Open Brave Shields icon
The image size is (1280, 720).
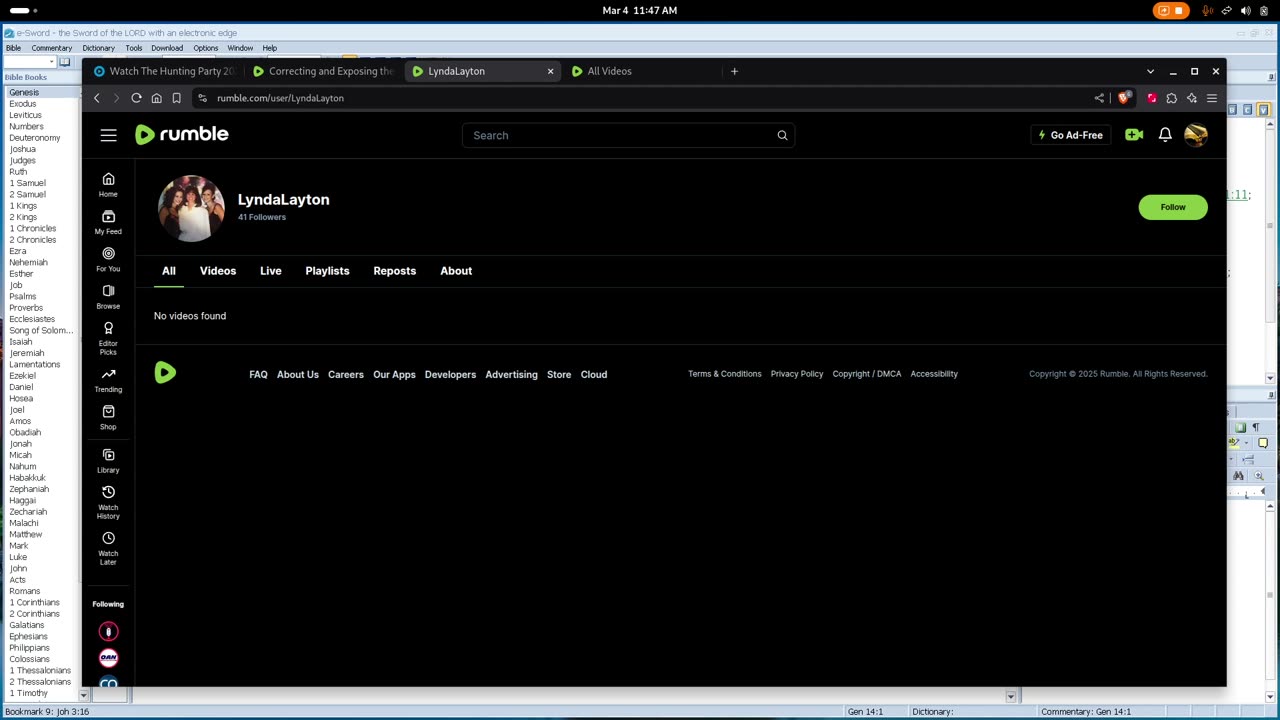1124,98
